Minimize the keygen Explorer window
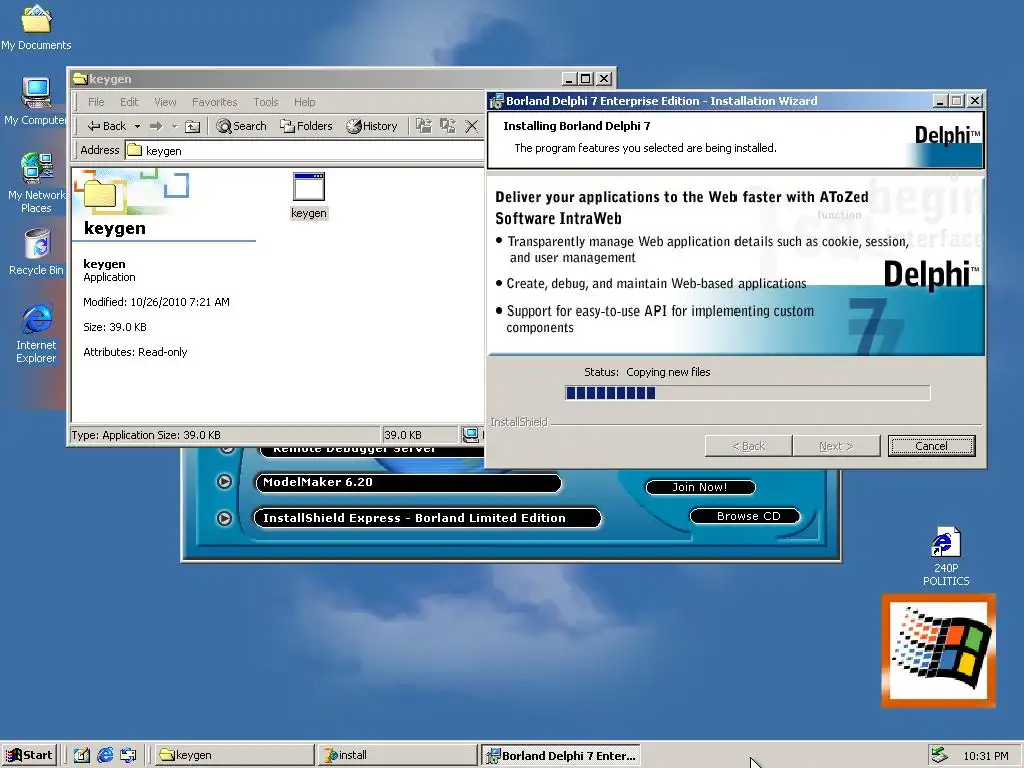The image size is (1024, 768). pyautogui.click(x=569, y=79)
